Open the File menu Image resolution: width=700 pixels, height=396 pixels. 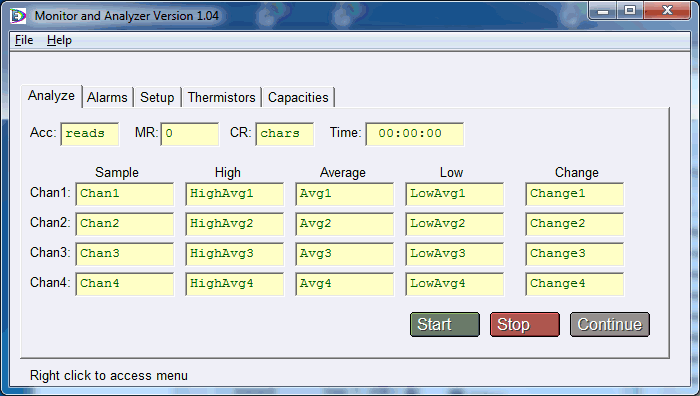pos(24,40)
